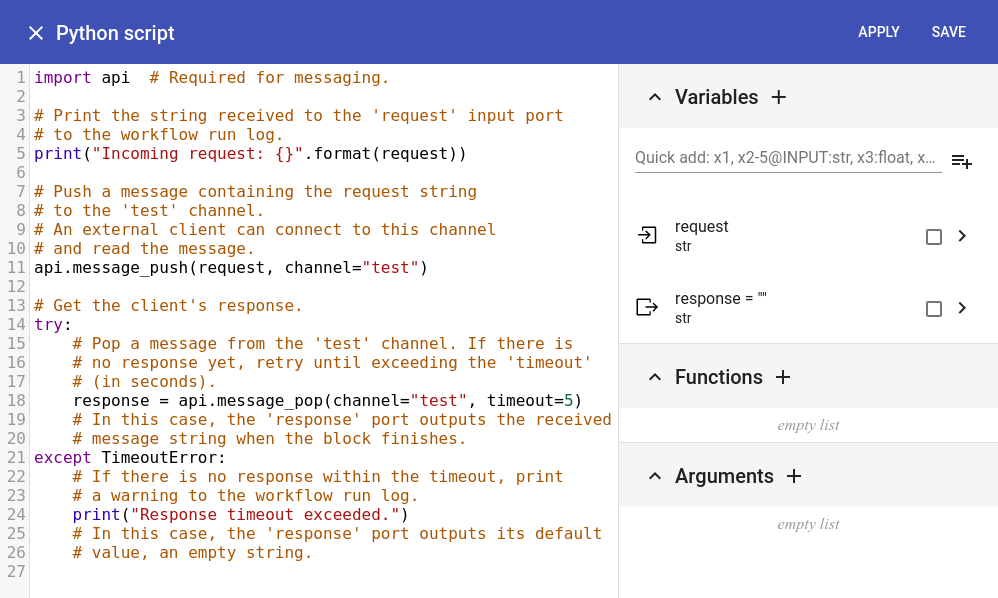Select the request variable entry

click(760, 236)
